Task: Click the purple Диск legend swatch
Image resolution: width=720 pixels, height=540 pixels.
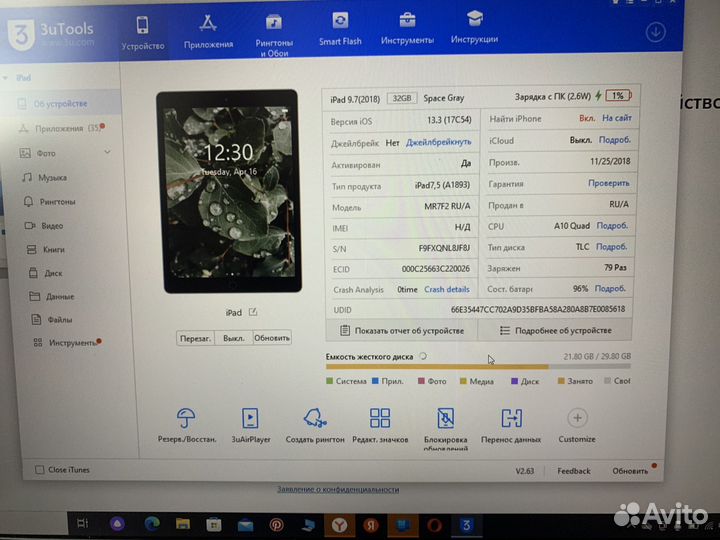Action: [x=515, y=381]
